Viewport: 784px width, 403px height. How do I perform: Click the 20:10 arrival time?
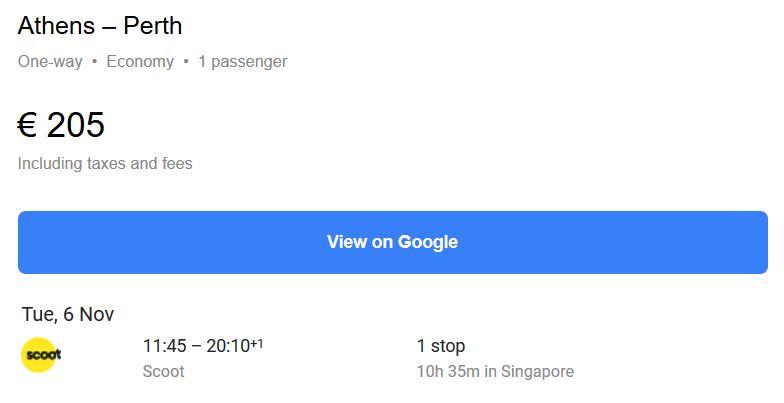(227, 346)
